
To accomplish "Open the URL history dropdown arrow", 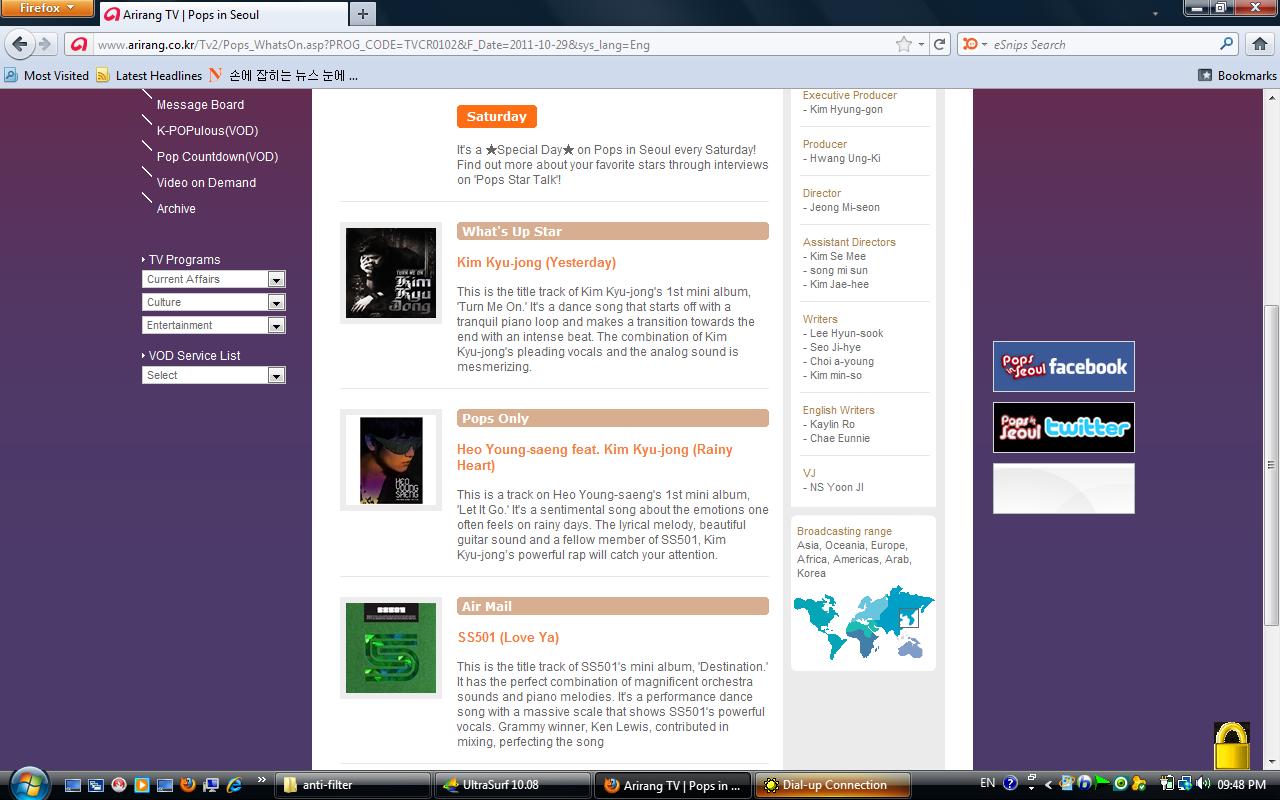I will [921, 44].
